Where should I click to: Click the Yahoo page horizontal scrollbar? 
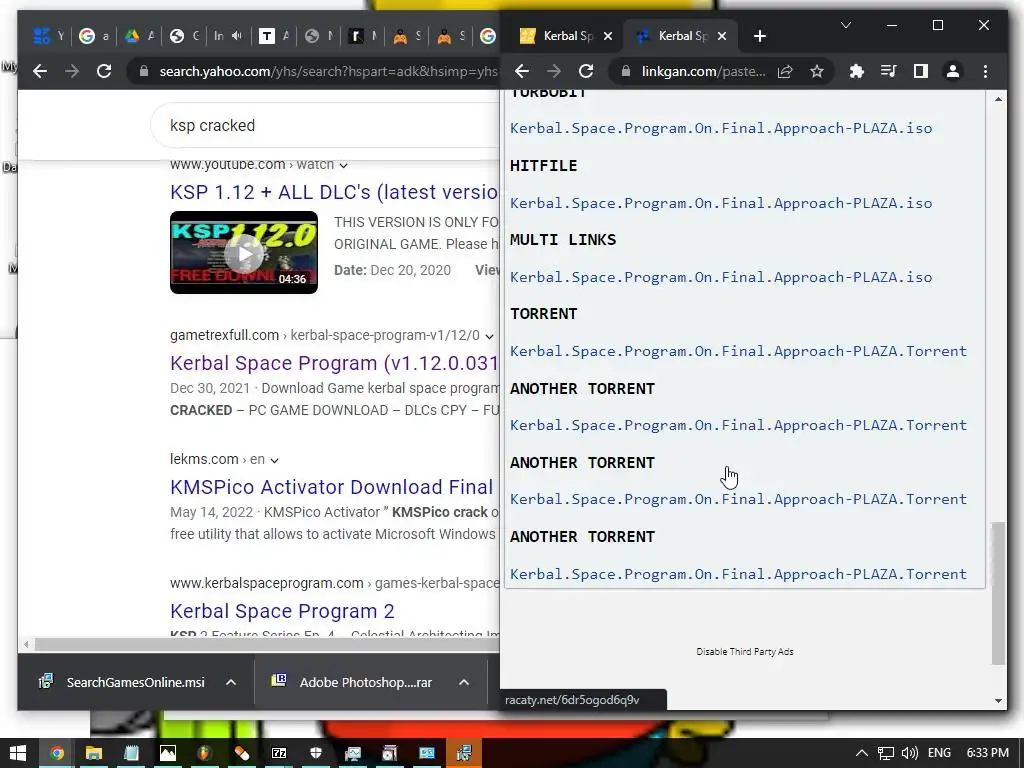click(x=266, y=645)
